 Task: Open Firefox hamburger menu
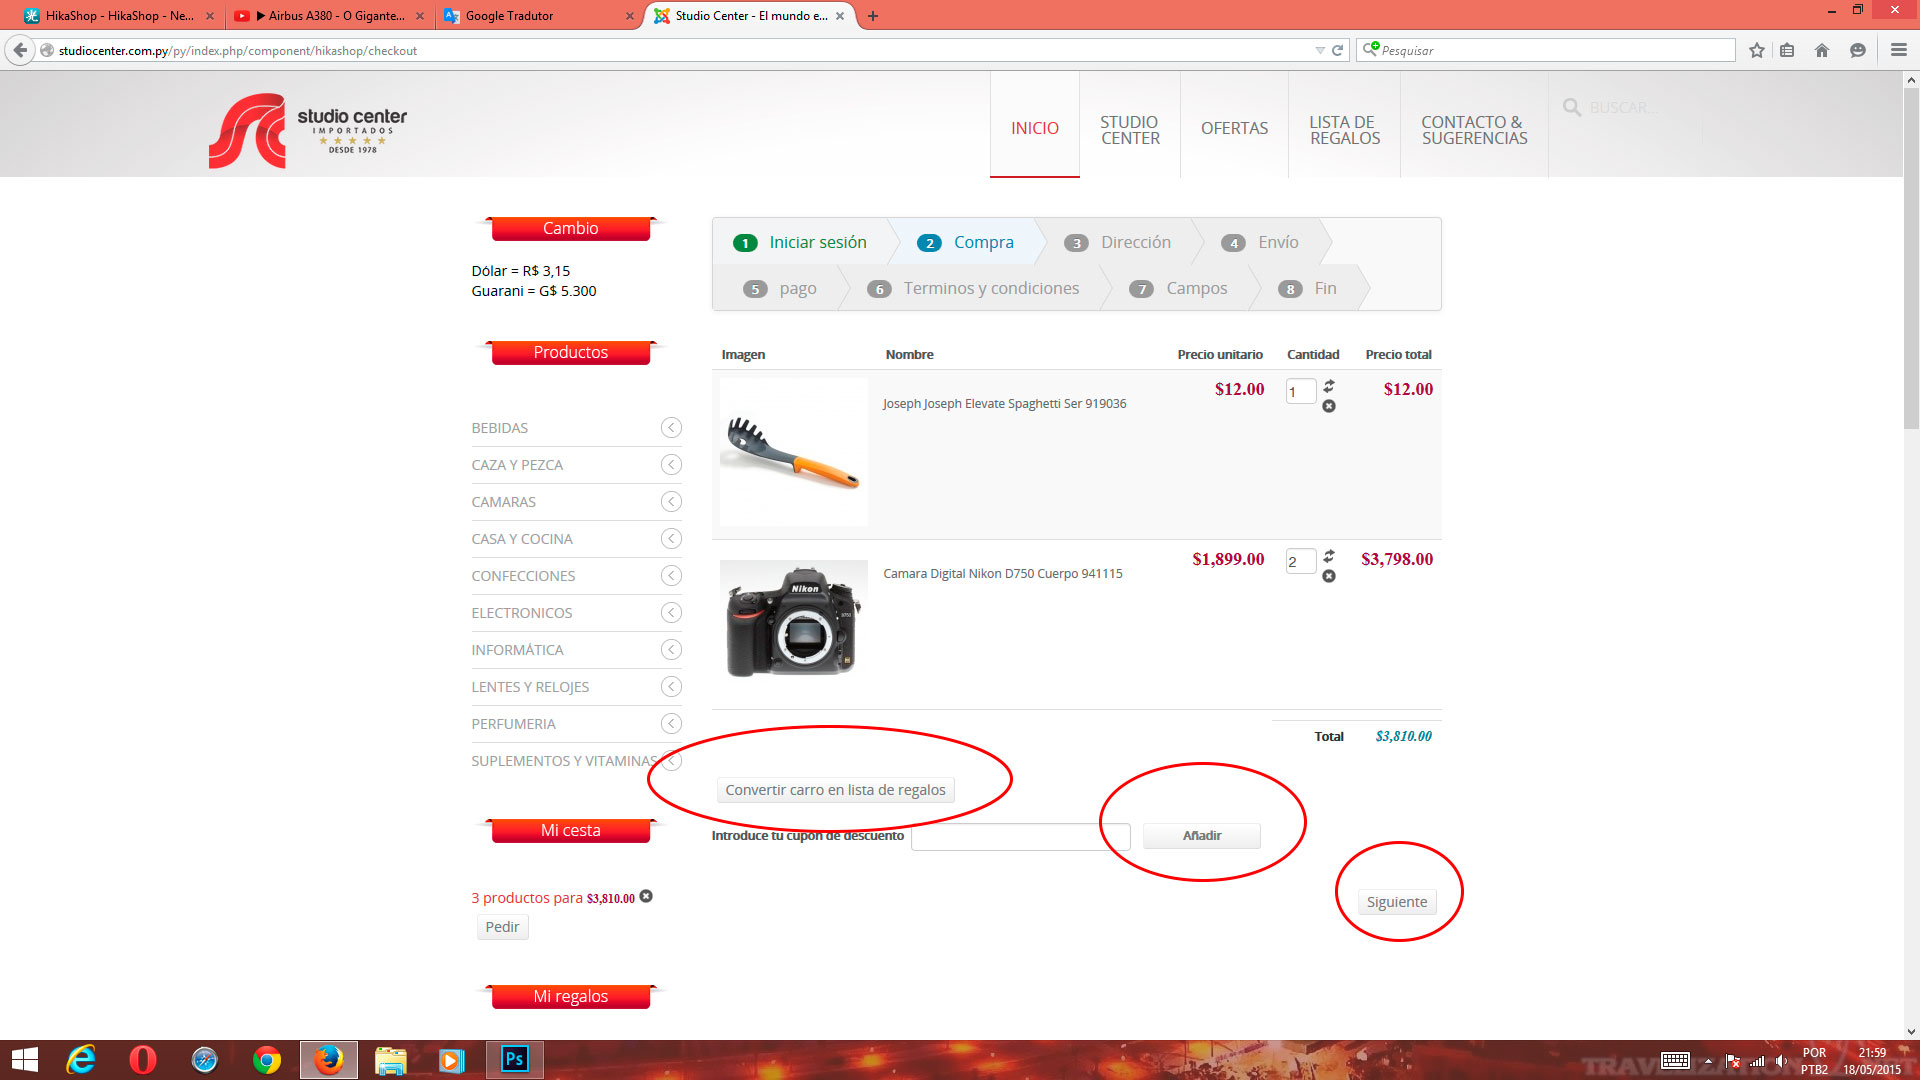(1898, 50)
